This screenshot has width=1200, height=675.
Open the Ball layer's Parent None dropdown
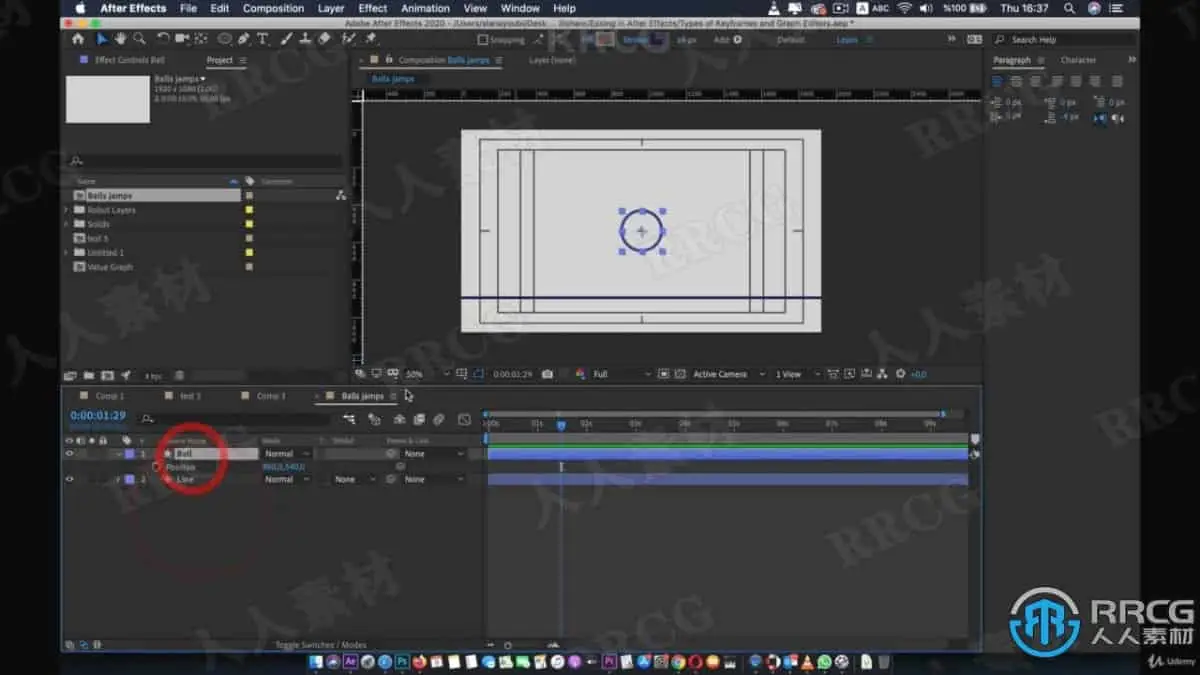433,454
